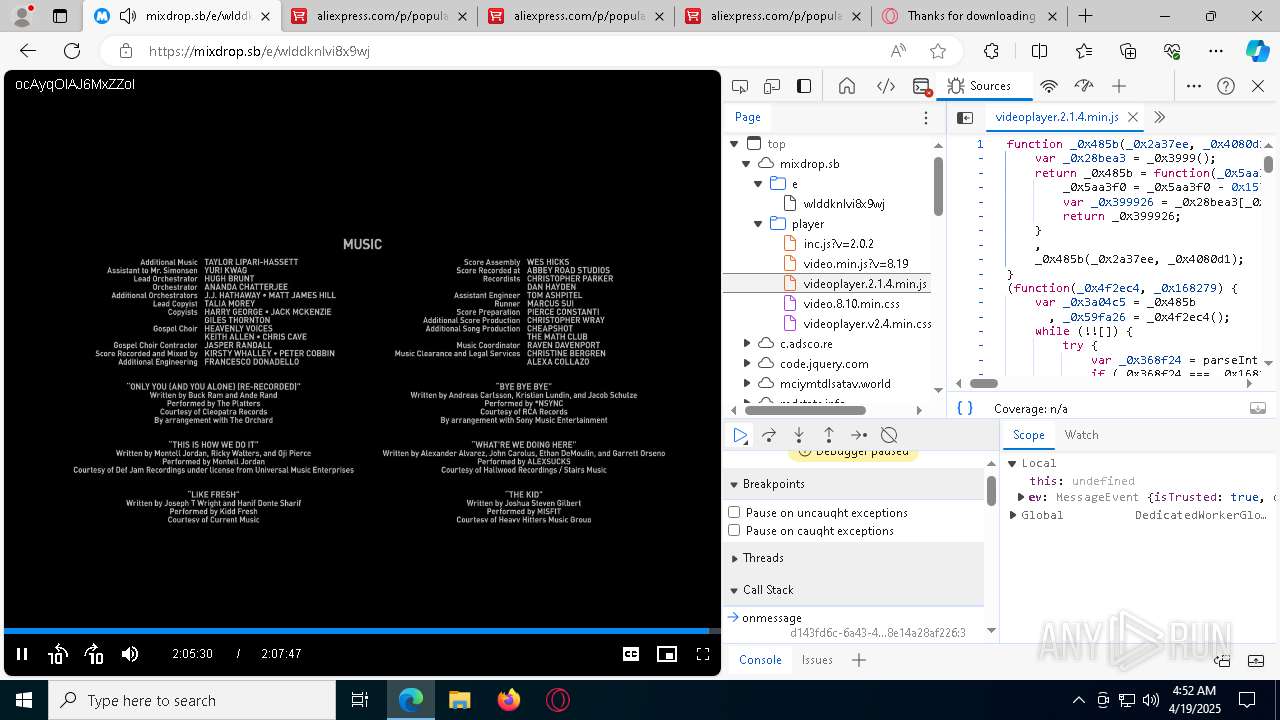This screenshot has width=1280, height=720.
Task: Resume script execution
Action: (x=740, y=435)
